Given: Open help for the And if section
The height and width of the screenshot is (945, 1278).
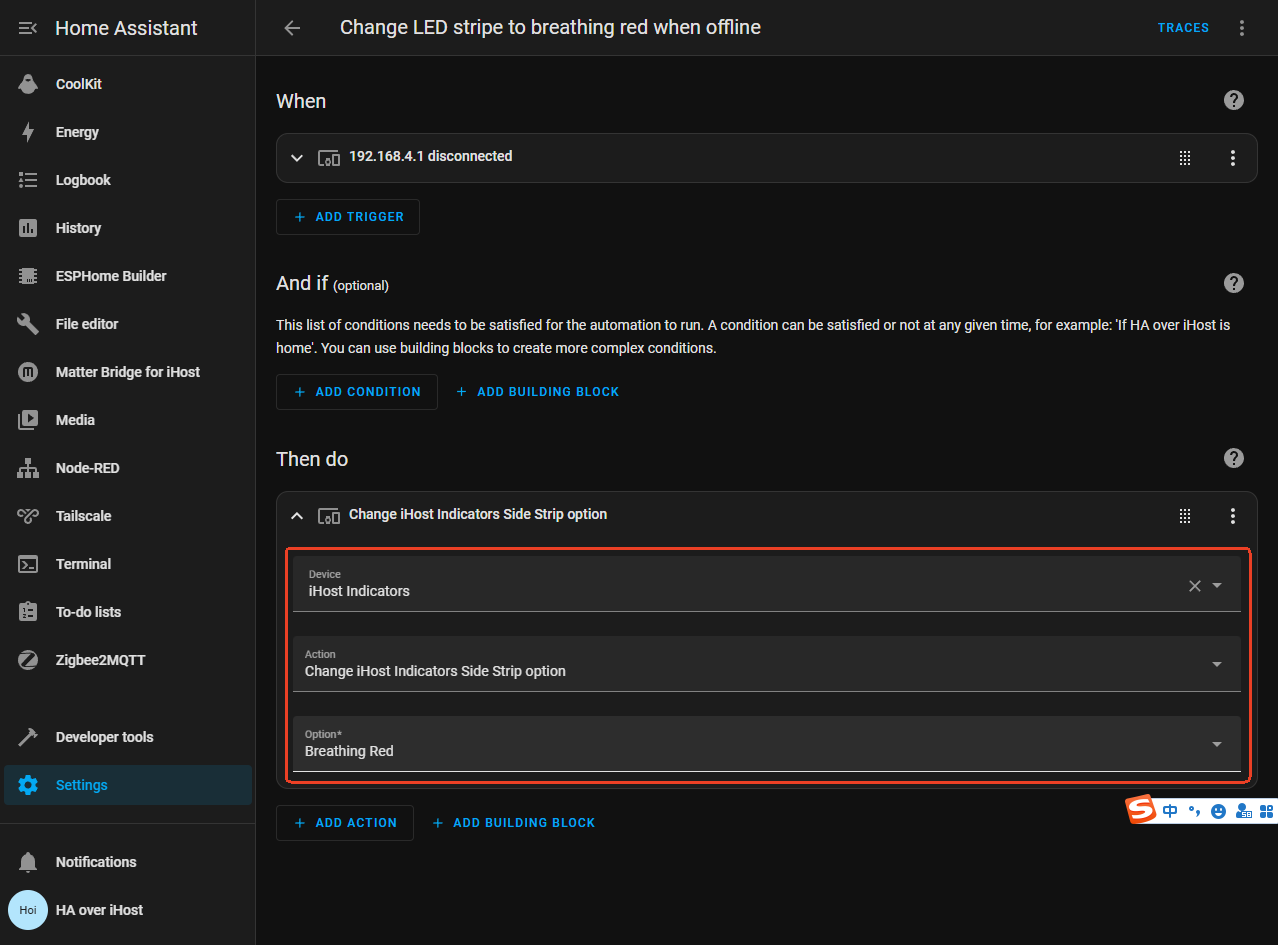Looking at the screenshot, I should pos(1234,283).
